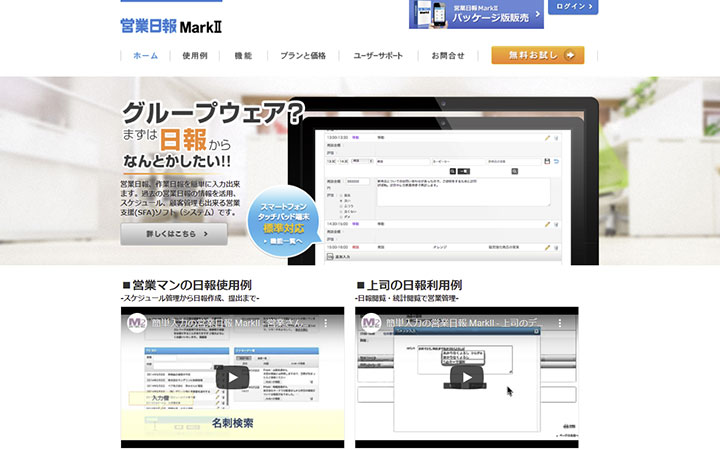Play the 上司の日報利用例 video
This screenshot has width=720, height=450.
(467, 377)
